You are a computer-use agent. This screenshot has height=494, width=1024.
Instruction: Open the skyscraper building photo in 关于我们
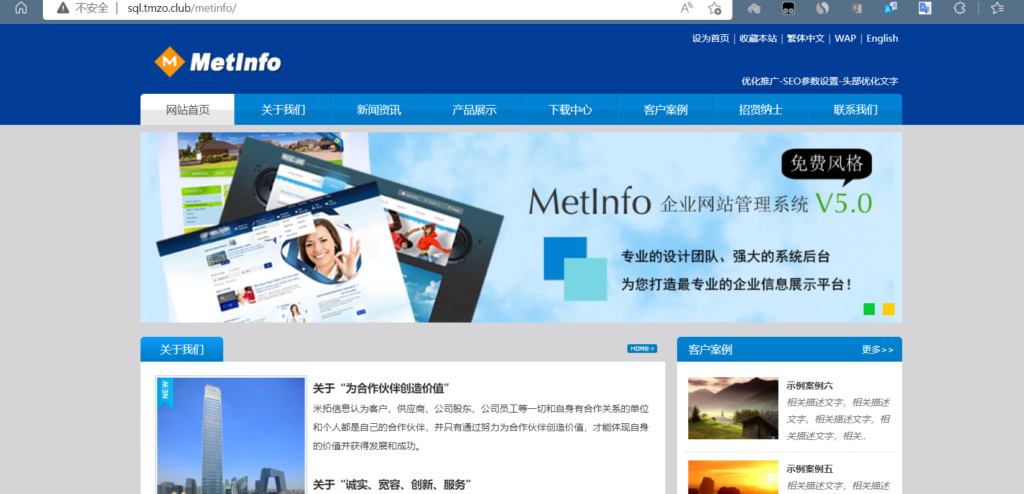(x=231, y=435)
